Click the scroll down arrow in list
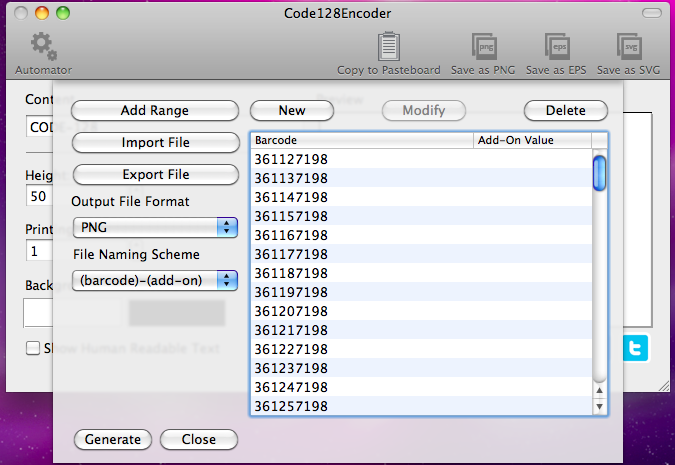The height and width of the screenshot is (465, 675). [x=600, y=407]
